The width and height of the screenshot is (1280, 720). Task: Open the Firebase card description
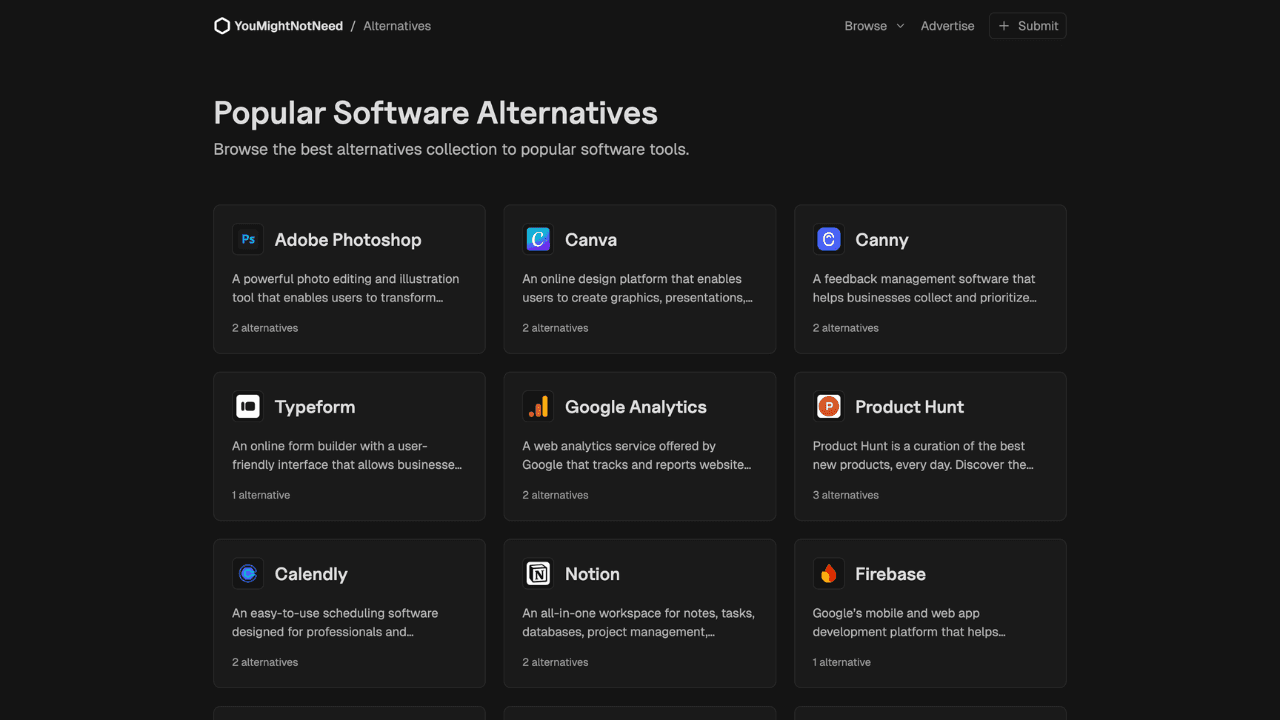tap(909, 622)
